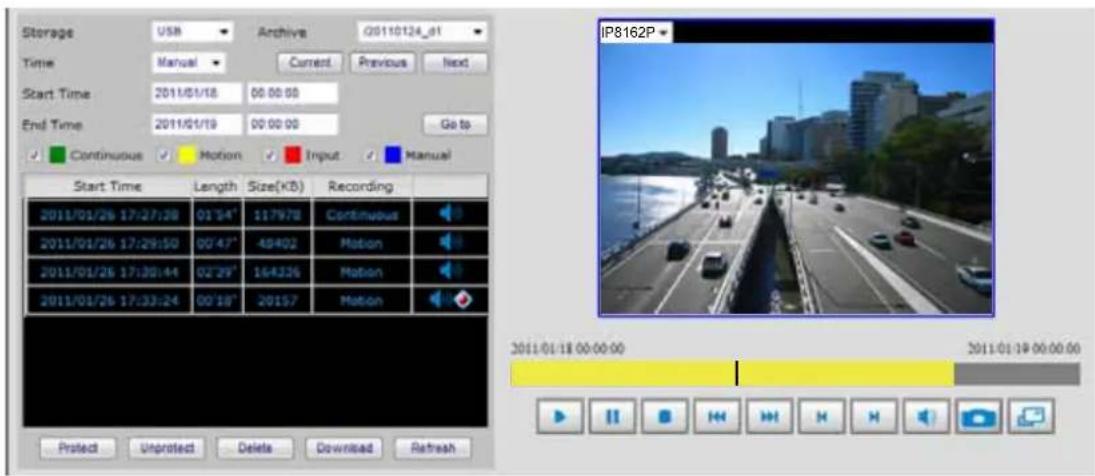Open the Time dropdown showing Manual

point(188,63)
